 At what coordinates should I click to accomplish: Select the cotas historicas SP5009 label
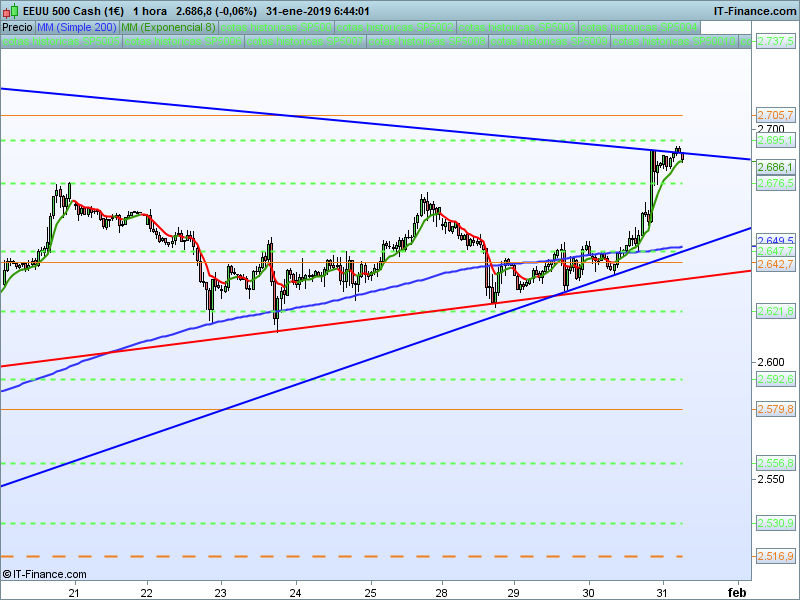click(x=549, y=41)
